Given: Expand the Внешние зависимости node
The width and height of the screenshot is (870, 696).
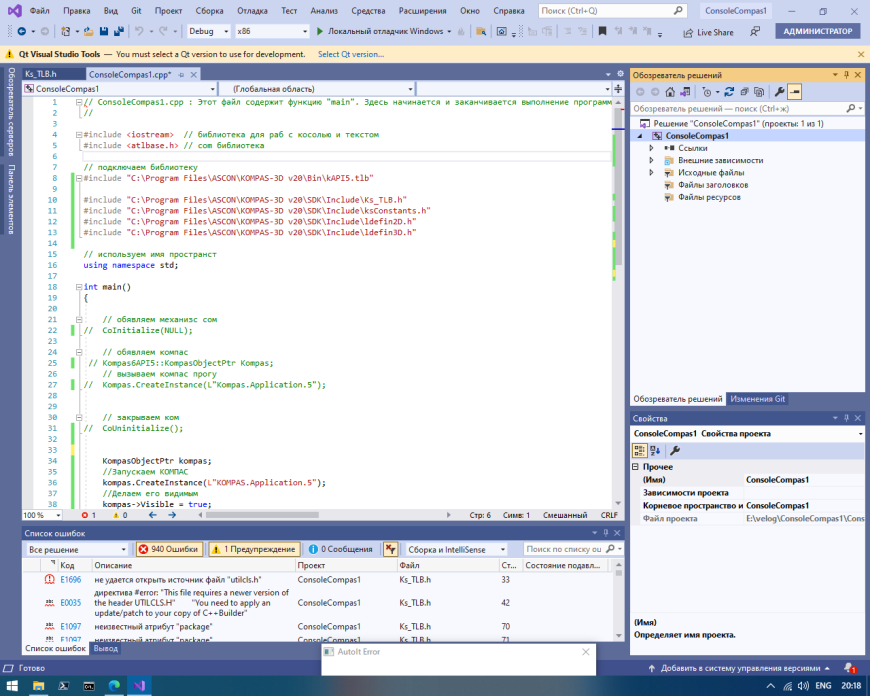Looking at the screenshot, I should tap(651, 160).
